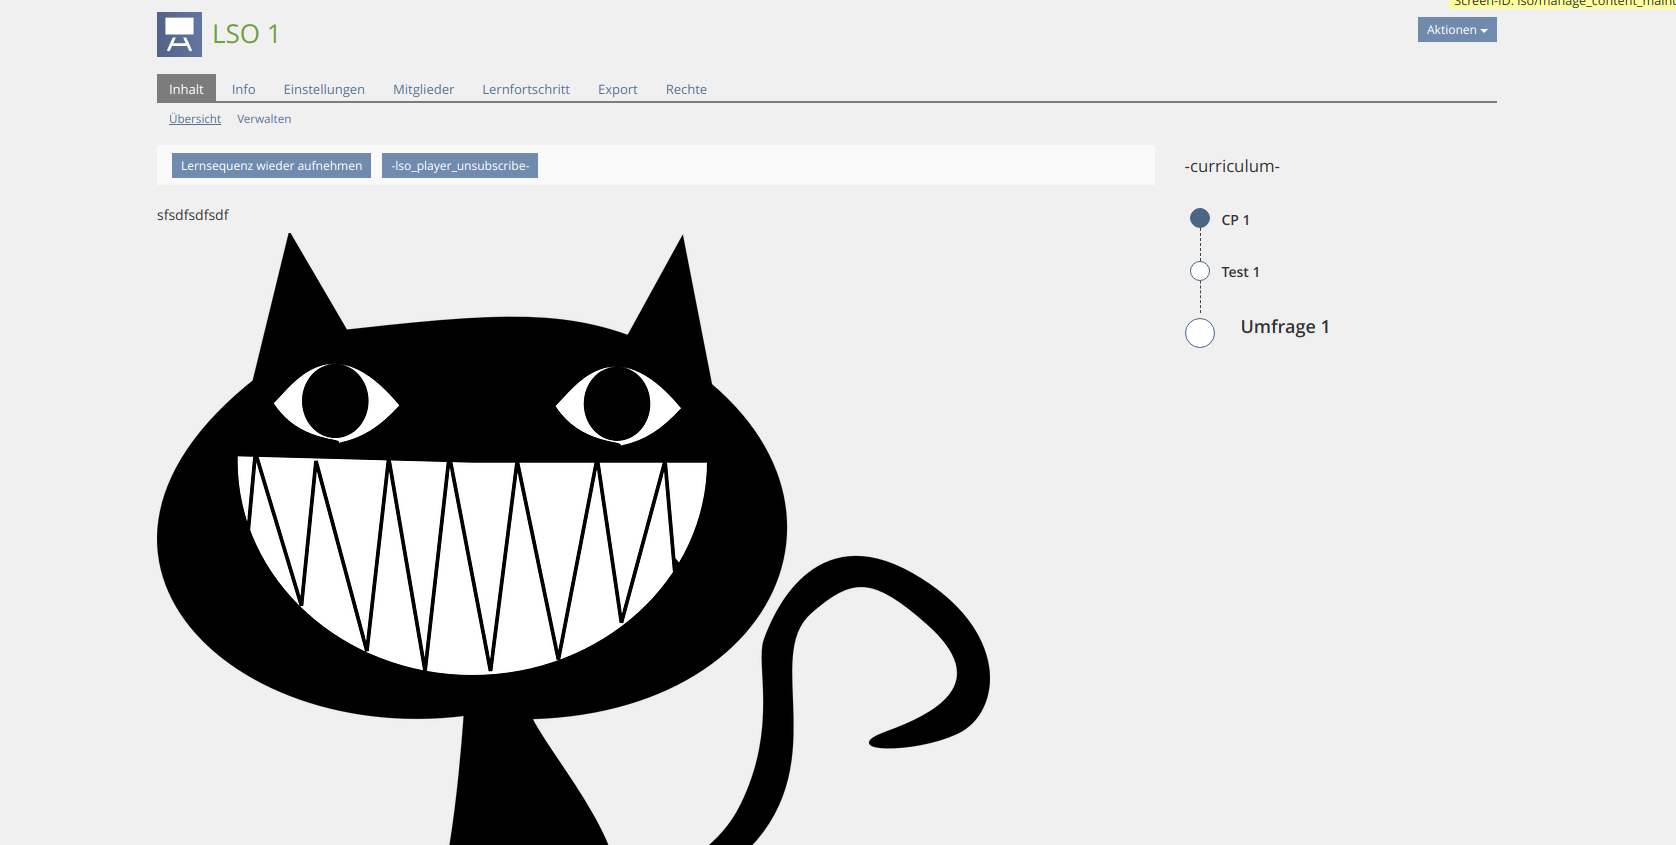Switch to the Rechte tab
The height and width of the screenshot is (845, 1676).
tap(686, 89)
